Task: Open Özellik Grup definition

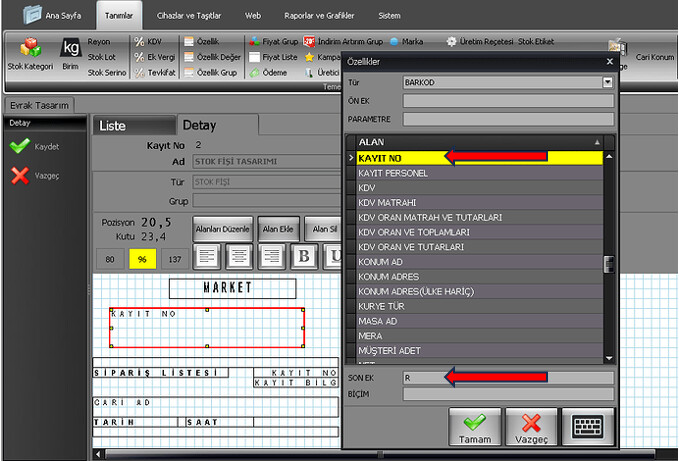Action: tap(210, 73)
